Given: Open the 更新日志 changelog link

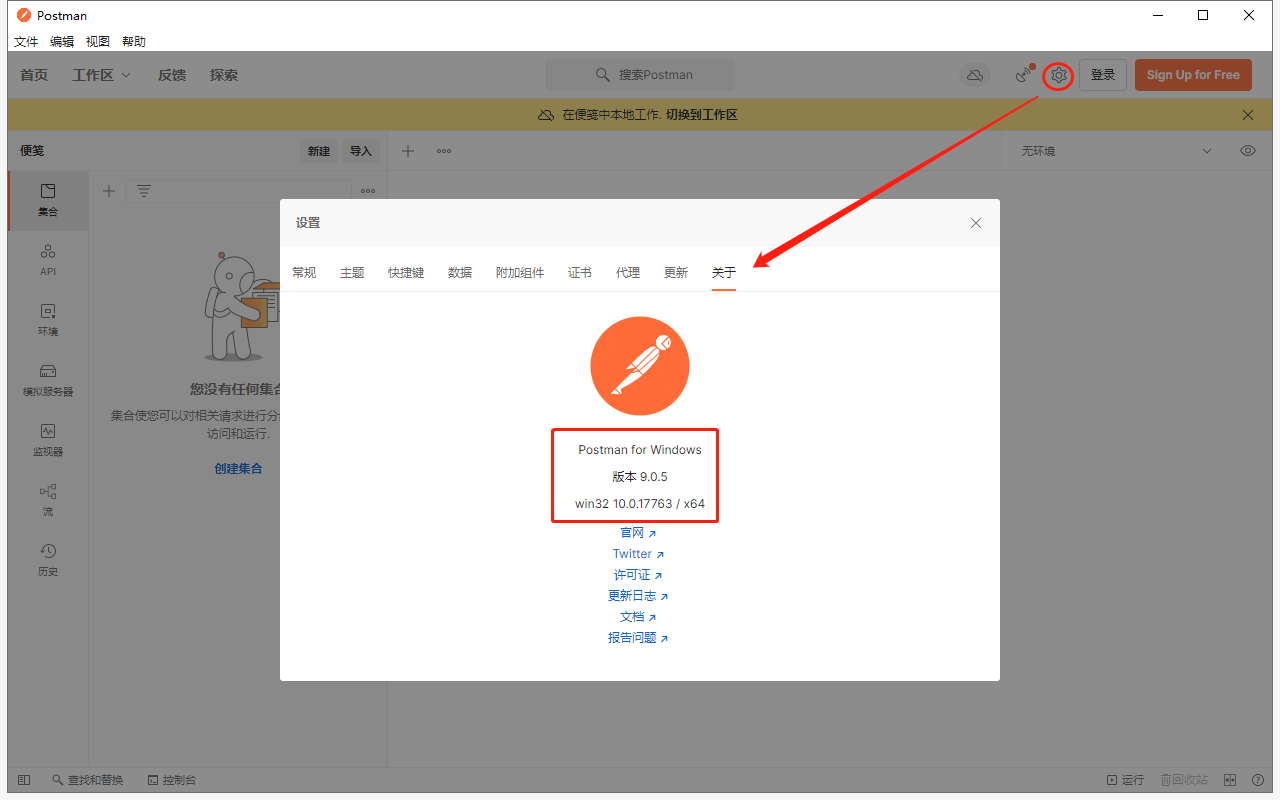Looking at the screenshot, I should (x=638, y=596).
